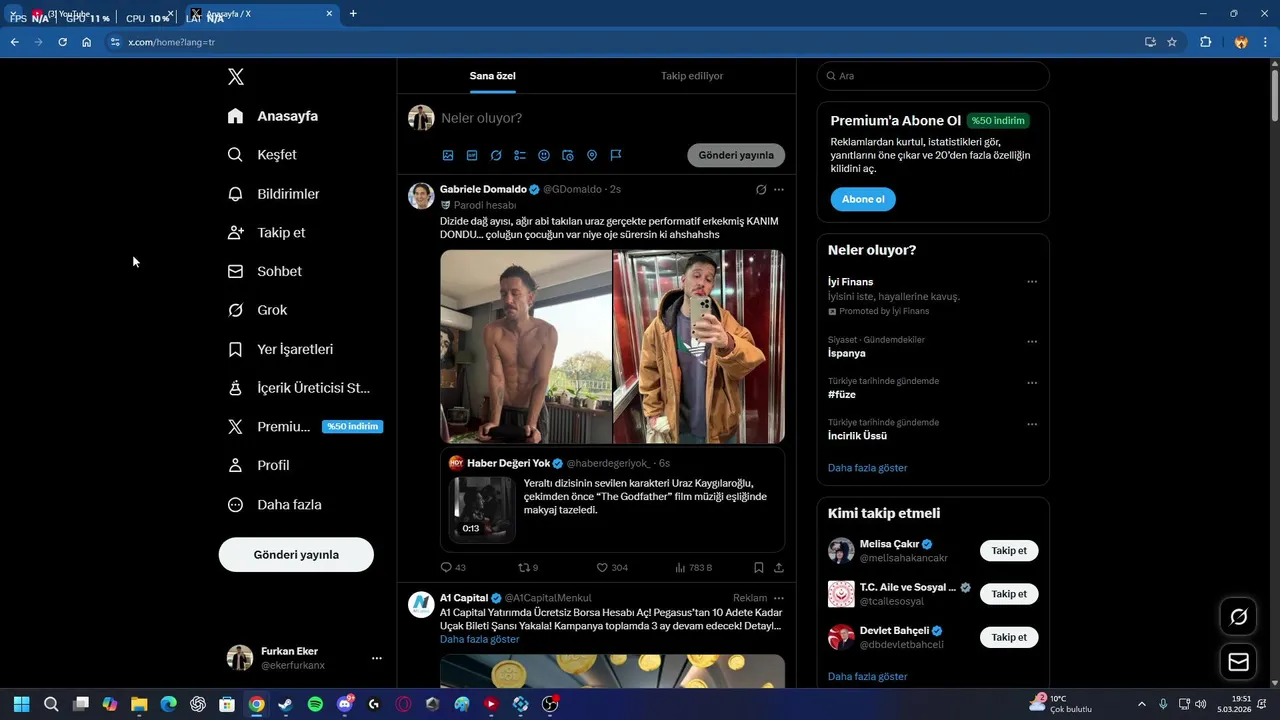
Task: Click the Ara search box
Action: [933, 76]
